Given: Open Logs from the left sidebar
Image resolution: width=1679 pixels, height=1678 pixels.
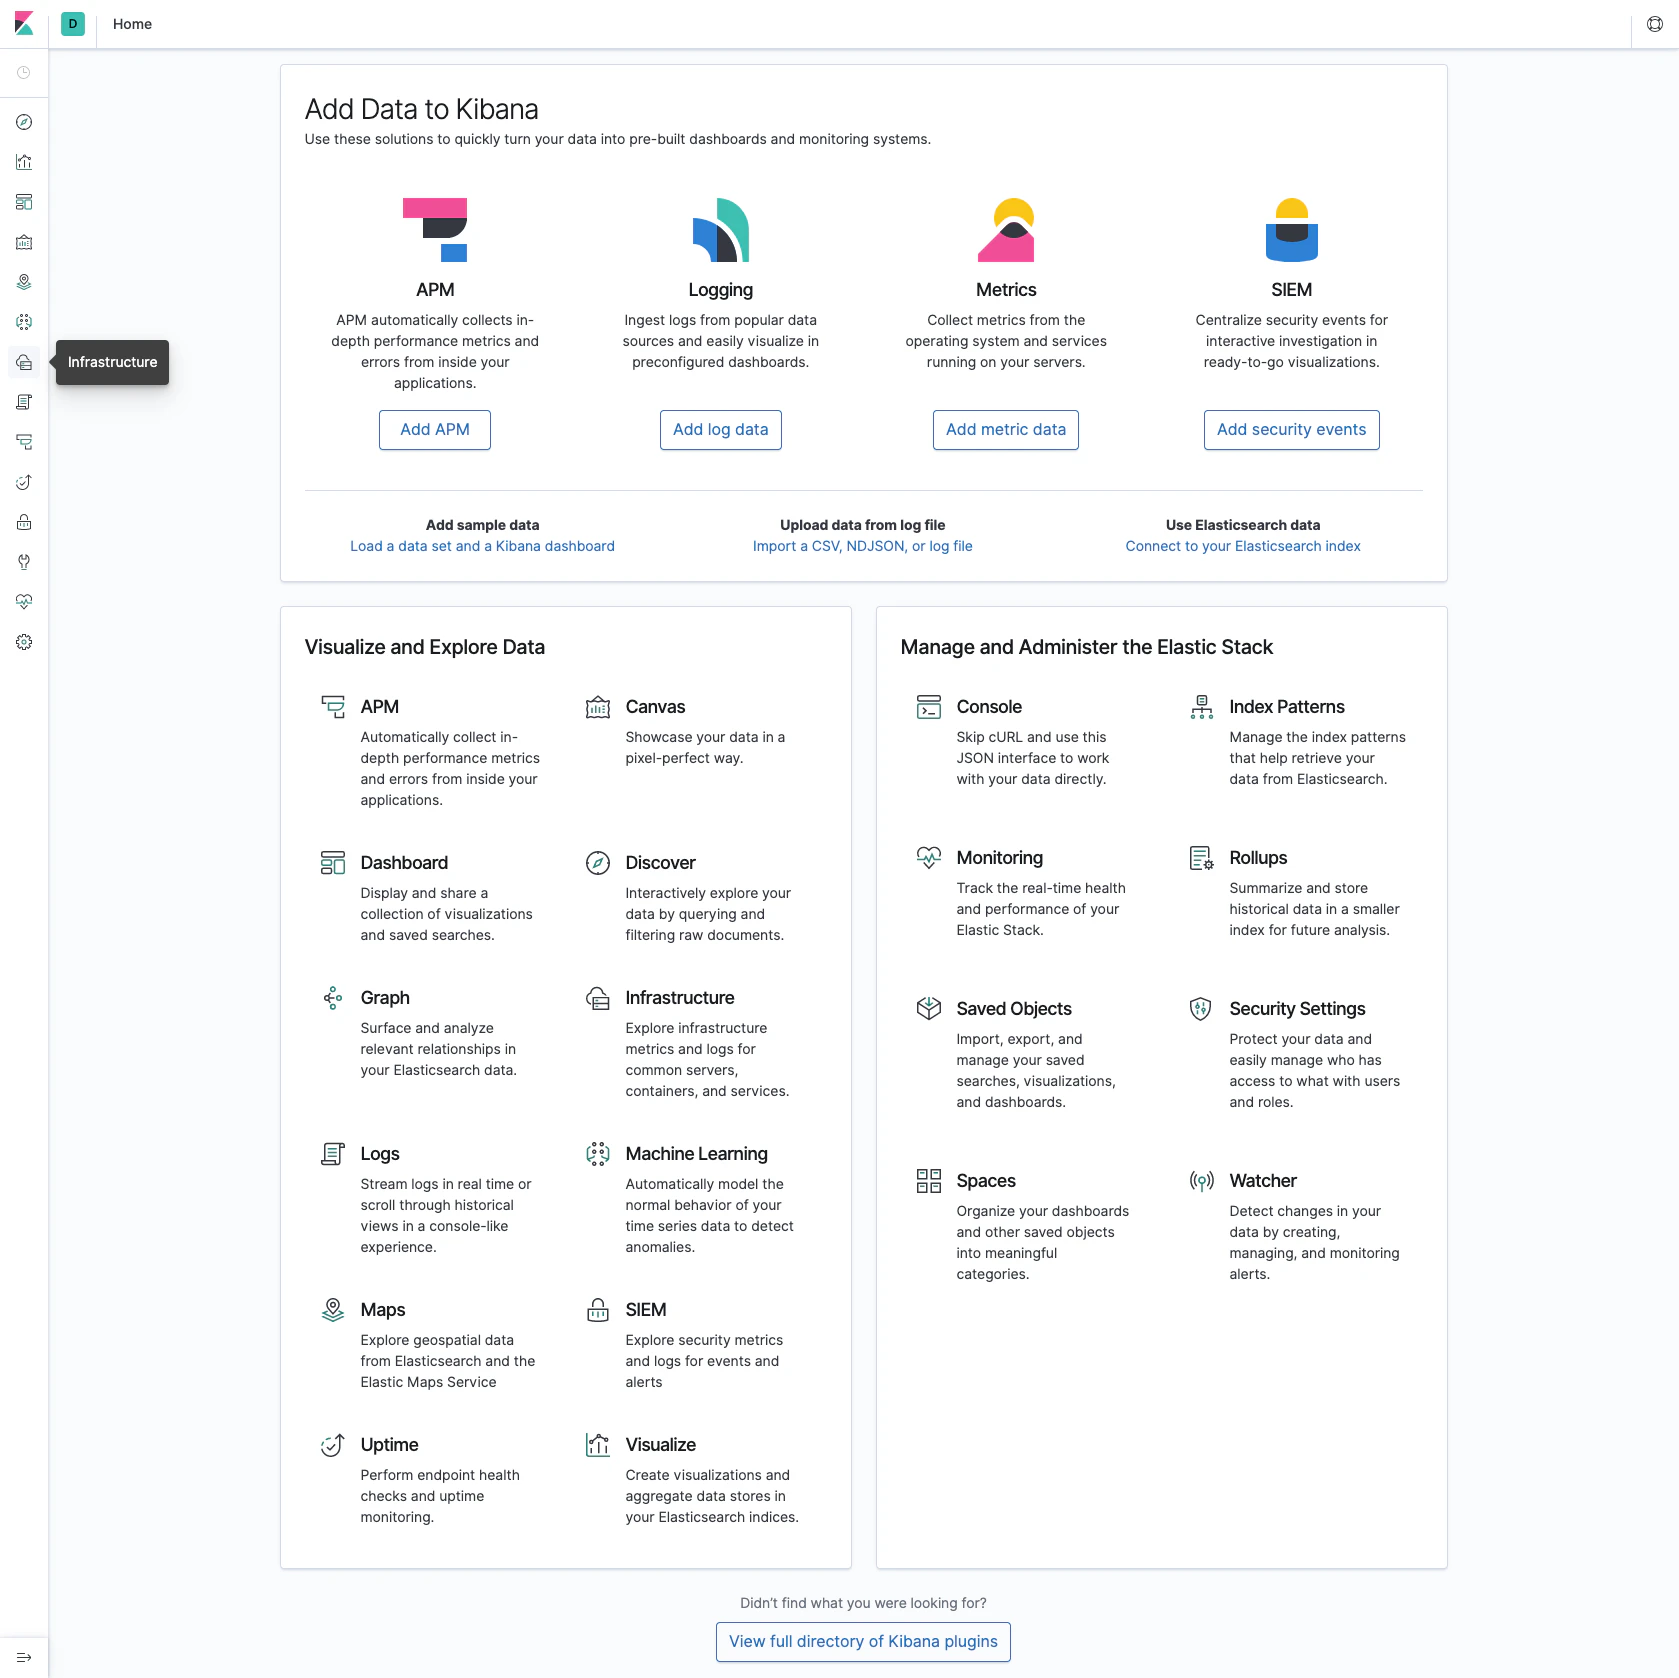Looking at the screenshot, I should click(x=24, y=402).
